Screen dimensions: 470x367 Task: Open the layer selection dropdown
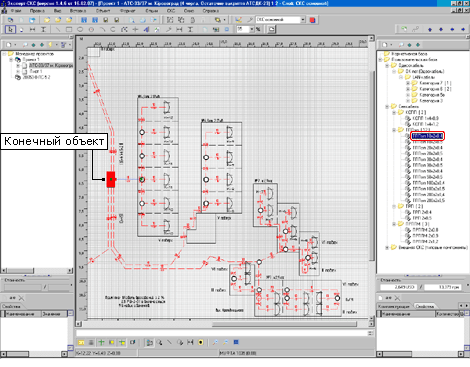pos(303,20)
